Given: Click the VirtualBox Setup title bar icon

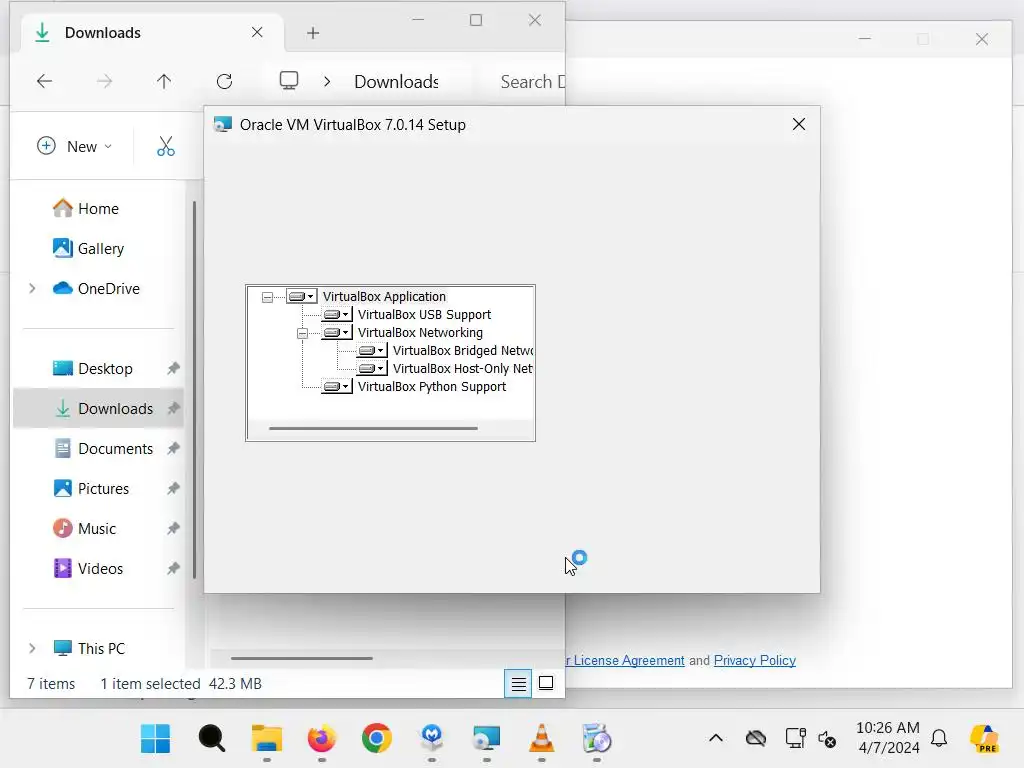Looking at the screenshot, I should [223, 124].
